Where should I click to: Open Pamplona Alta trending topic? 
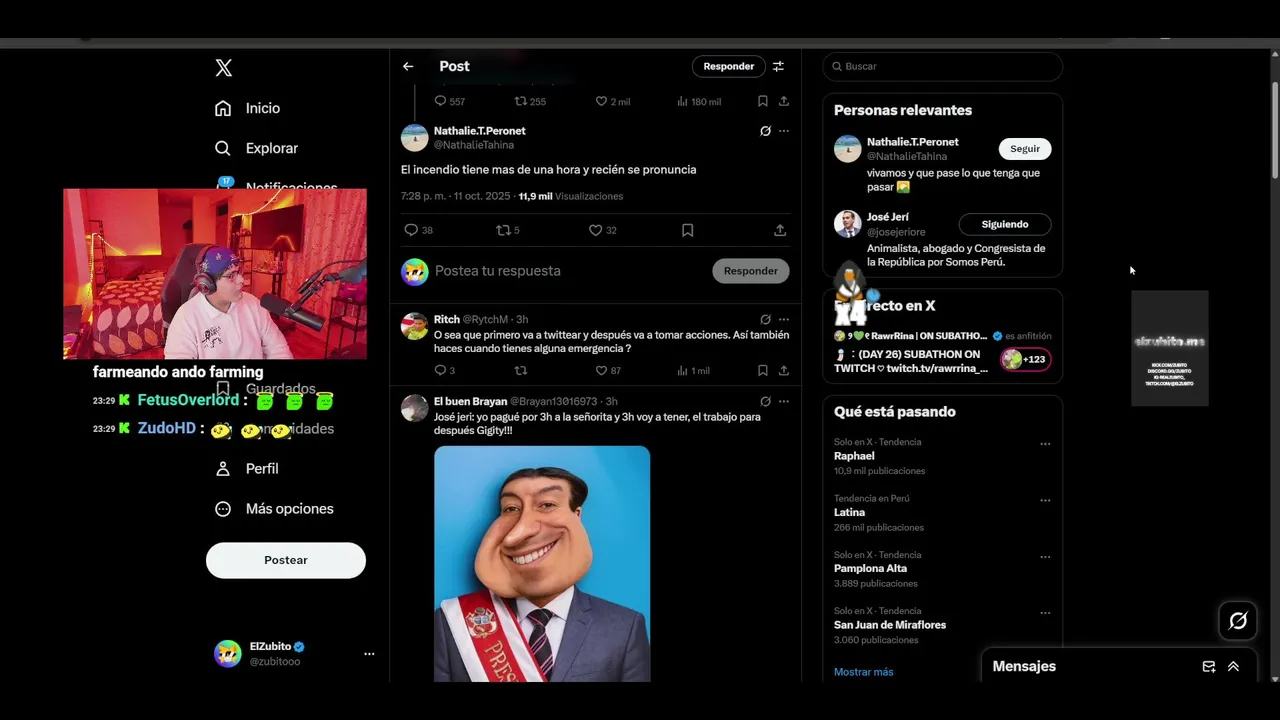coord(871,569)
